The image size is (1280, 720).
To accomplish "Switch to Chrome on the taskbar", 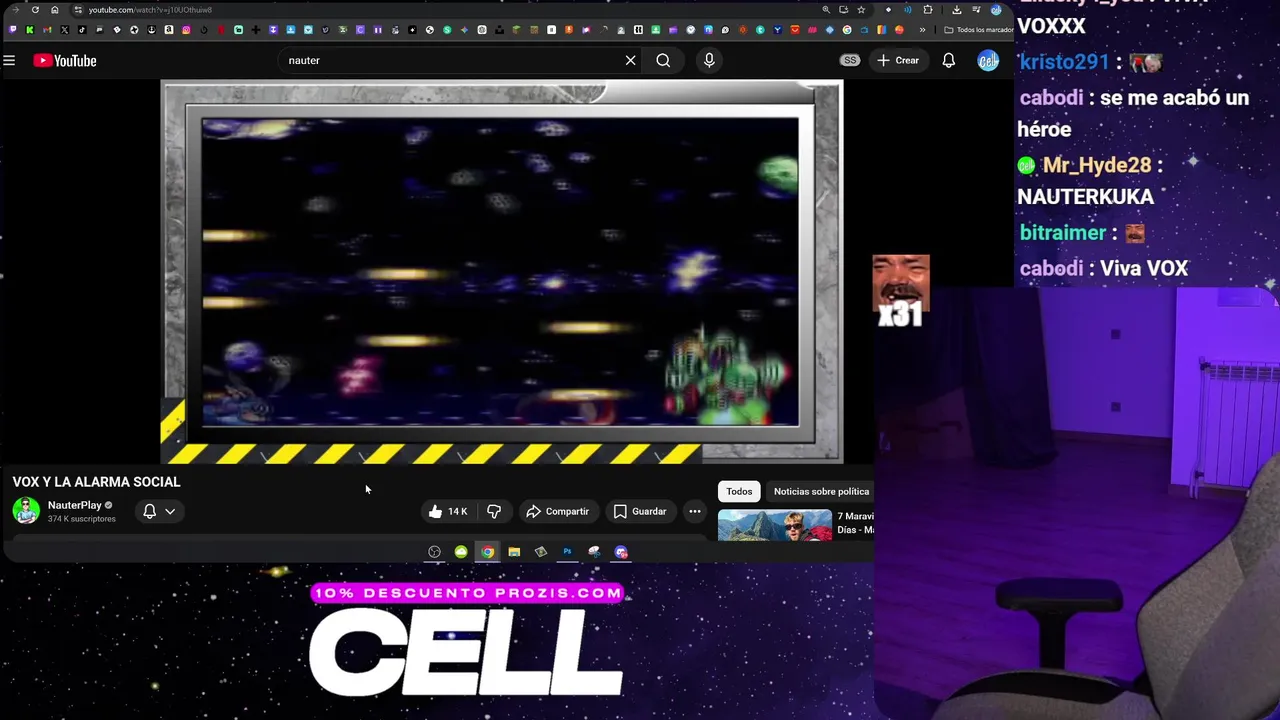I will point(487,552).
